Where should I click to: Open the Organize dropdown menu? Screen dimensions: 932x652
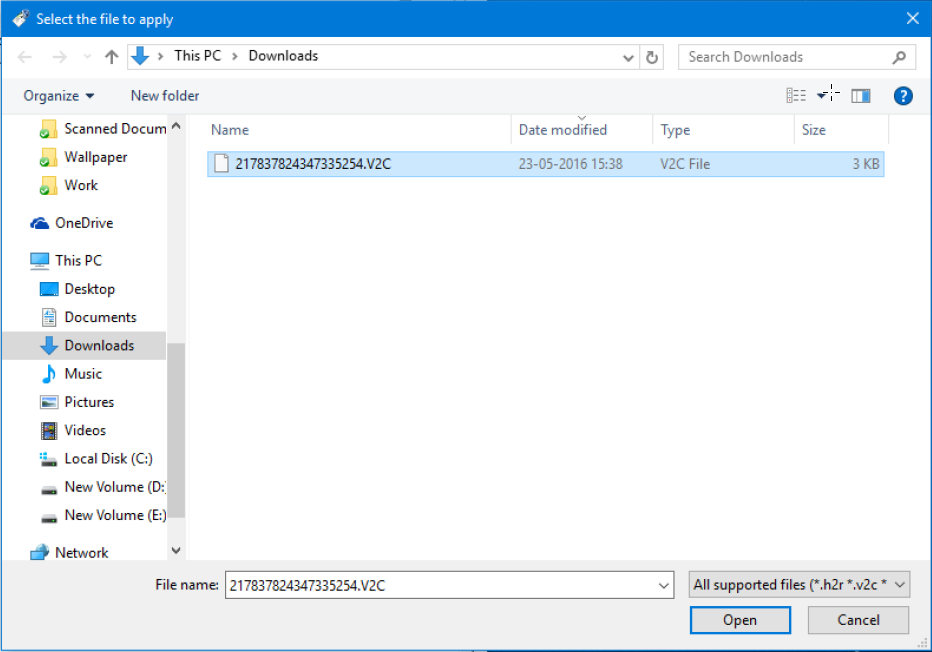click(59, 96)
